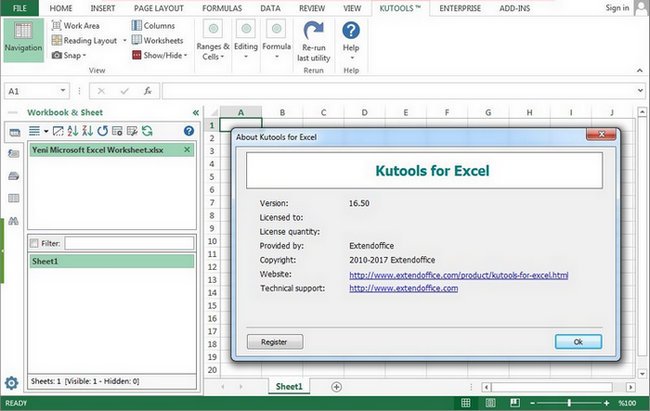Open the AutoText pane in sidebar
Image resolution: width=650 pixels, height=411 pixels.
pos(14,154)
